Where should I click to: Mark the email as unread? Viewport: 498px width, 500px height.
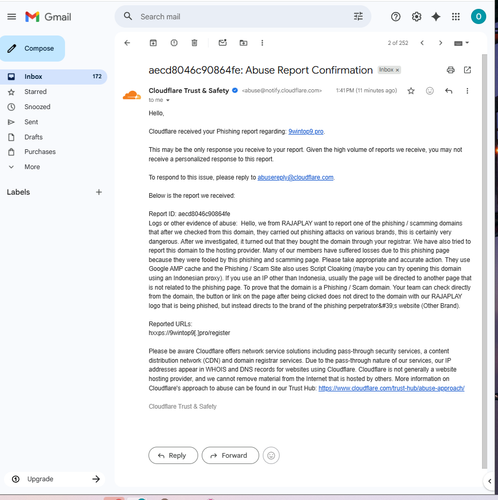223,43
